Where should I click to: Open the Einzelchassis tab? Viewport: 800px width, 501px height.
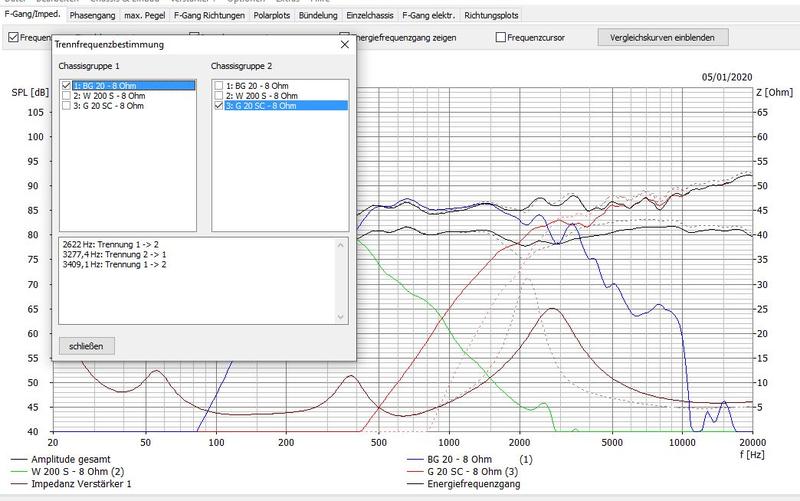(369, 15)
